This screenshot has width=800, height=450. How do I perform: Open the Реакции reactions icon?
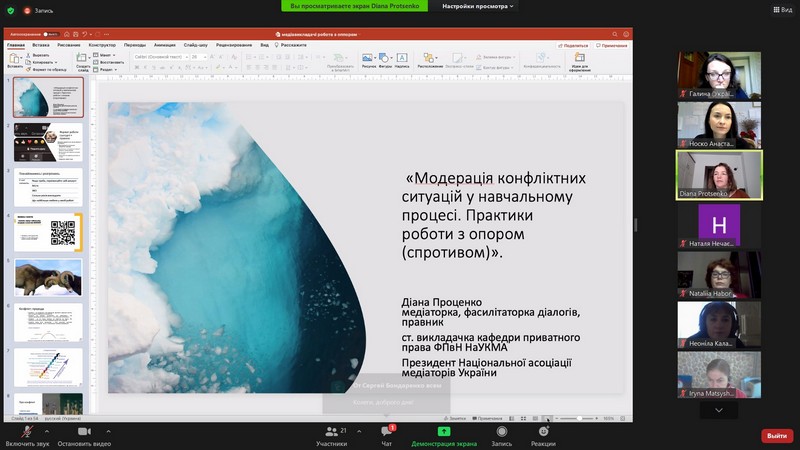pyautogui.click(x=543, y=431)
